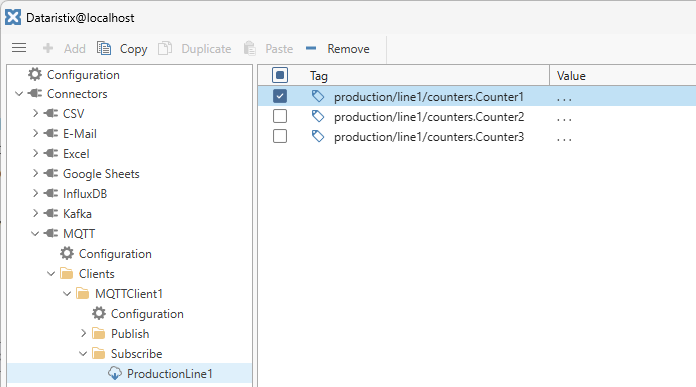Click the Kafka connector plug icon
The width and height of the screenshot is (696, 387).
pos(51,213)
